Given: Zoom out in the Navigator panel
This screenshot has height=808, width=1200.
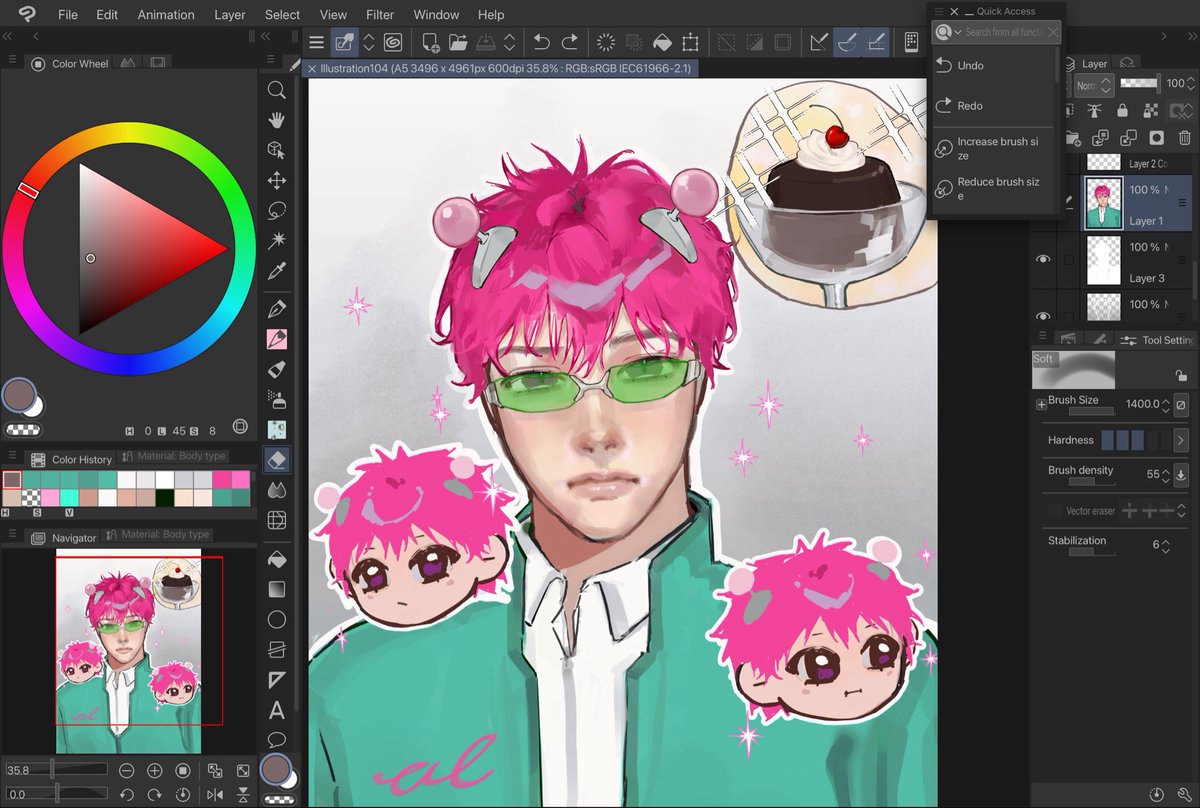Looking at the screenshot, I should (127, 771).
